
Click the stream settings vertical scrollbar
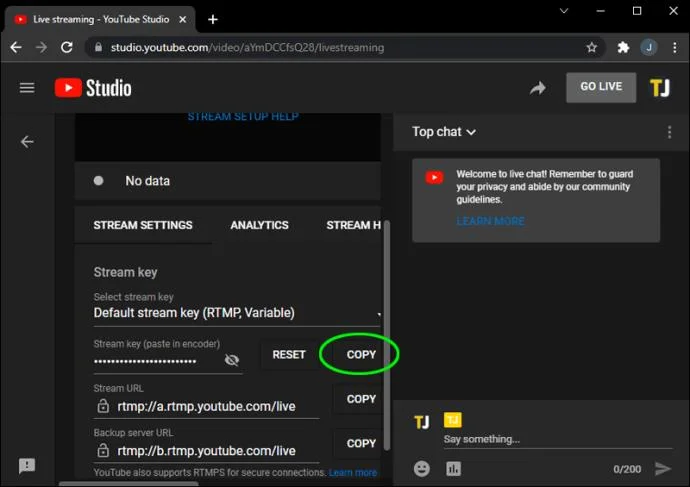point(387,335)
